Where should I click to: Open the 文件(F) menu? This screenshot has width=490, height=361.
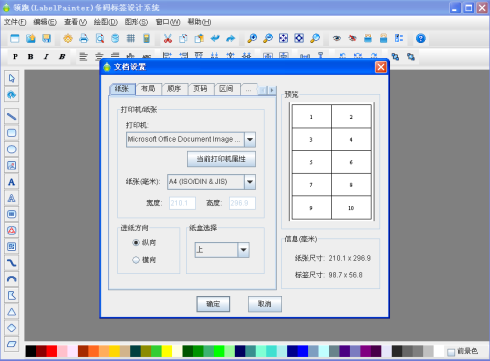pyautogui.click(x=15, y=22)
